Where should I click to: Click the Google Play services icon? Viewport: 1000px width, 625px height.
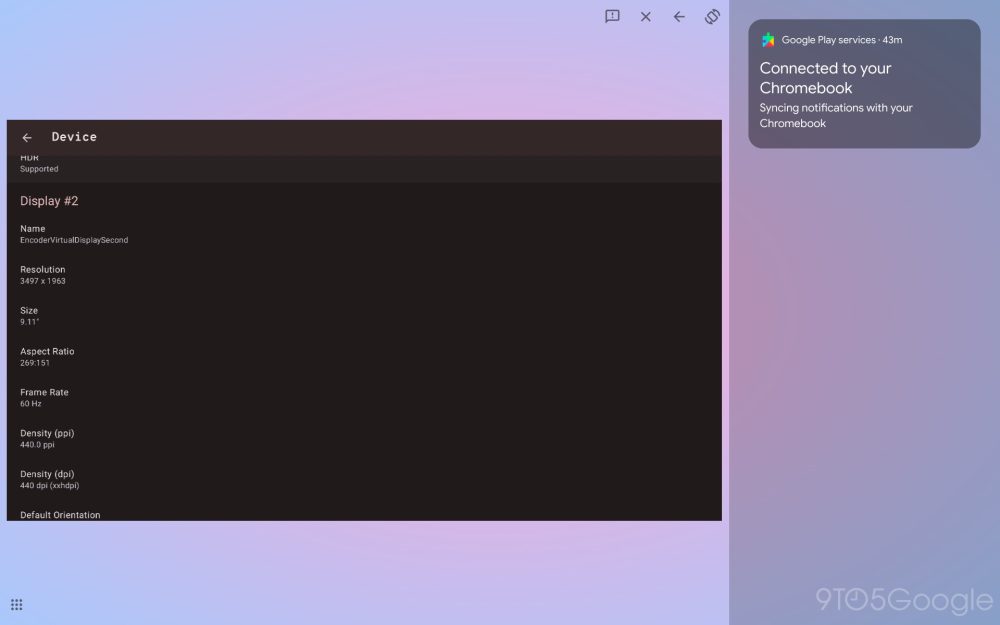coord(768,40)
